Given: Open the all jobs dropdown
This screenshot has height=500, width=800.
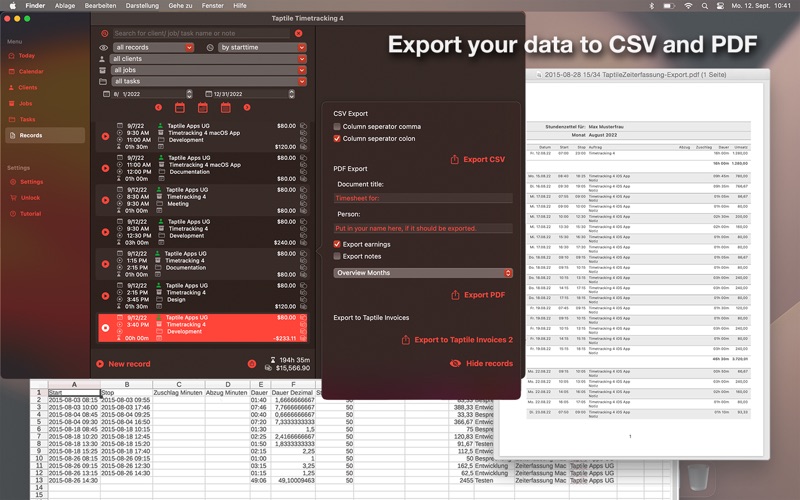Looking at the screenshot, I should [208, 70].
